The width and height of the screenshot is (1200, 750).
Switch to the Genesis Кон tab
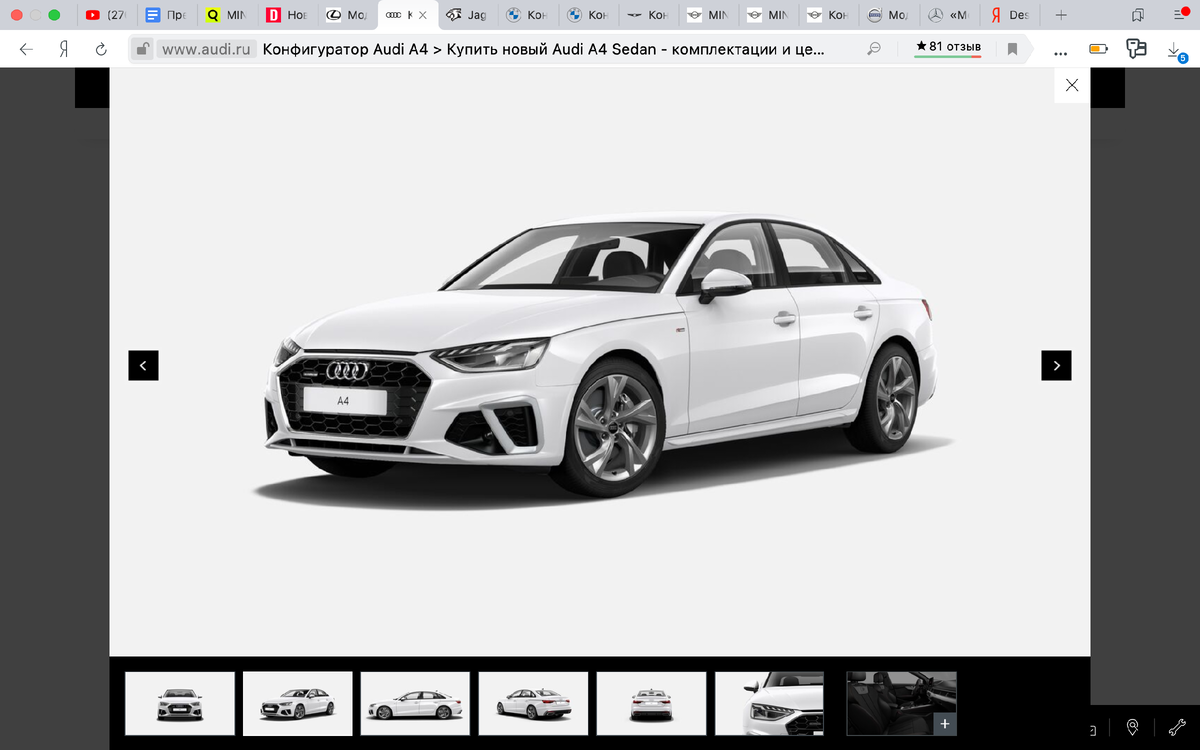coord(647,15)
